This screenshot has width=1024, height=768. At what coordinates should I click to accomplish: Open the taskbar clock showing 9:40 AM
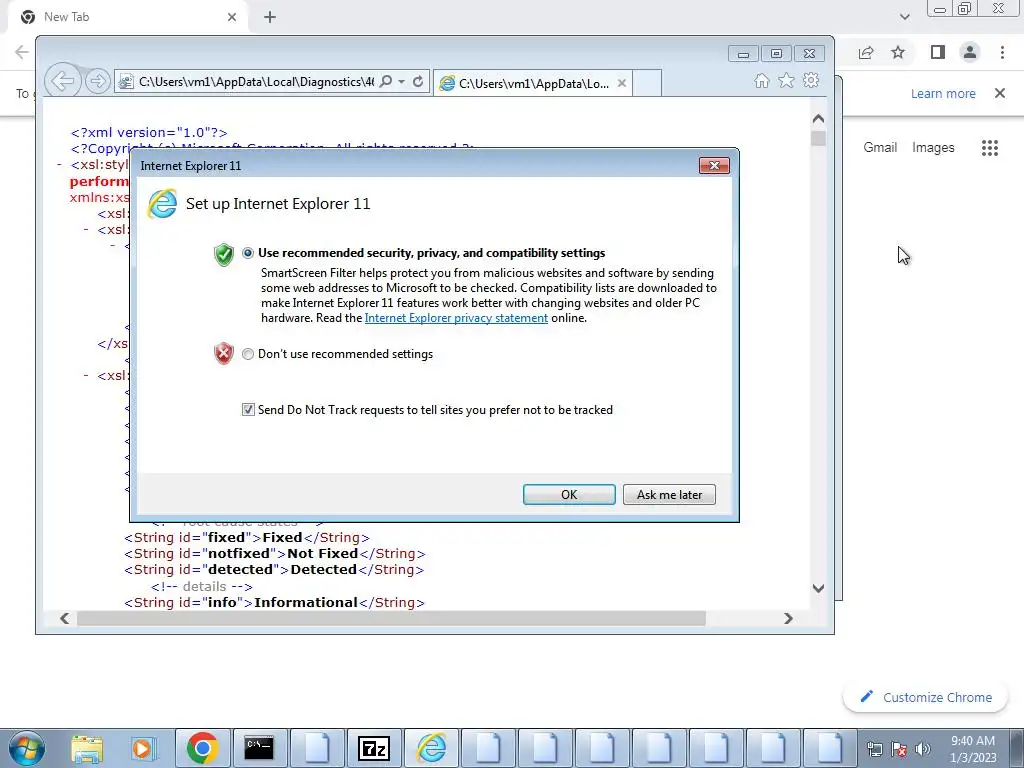[x=973, y=749]
